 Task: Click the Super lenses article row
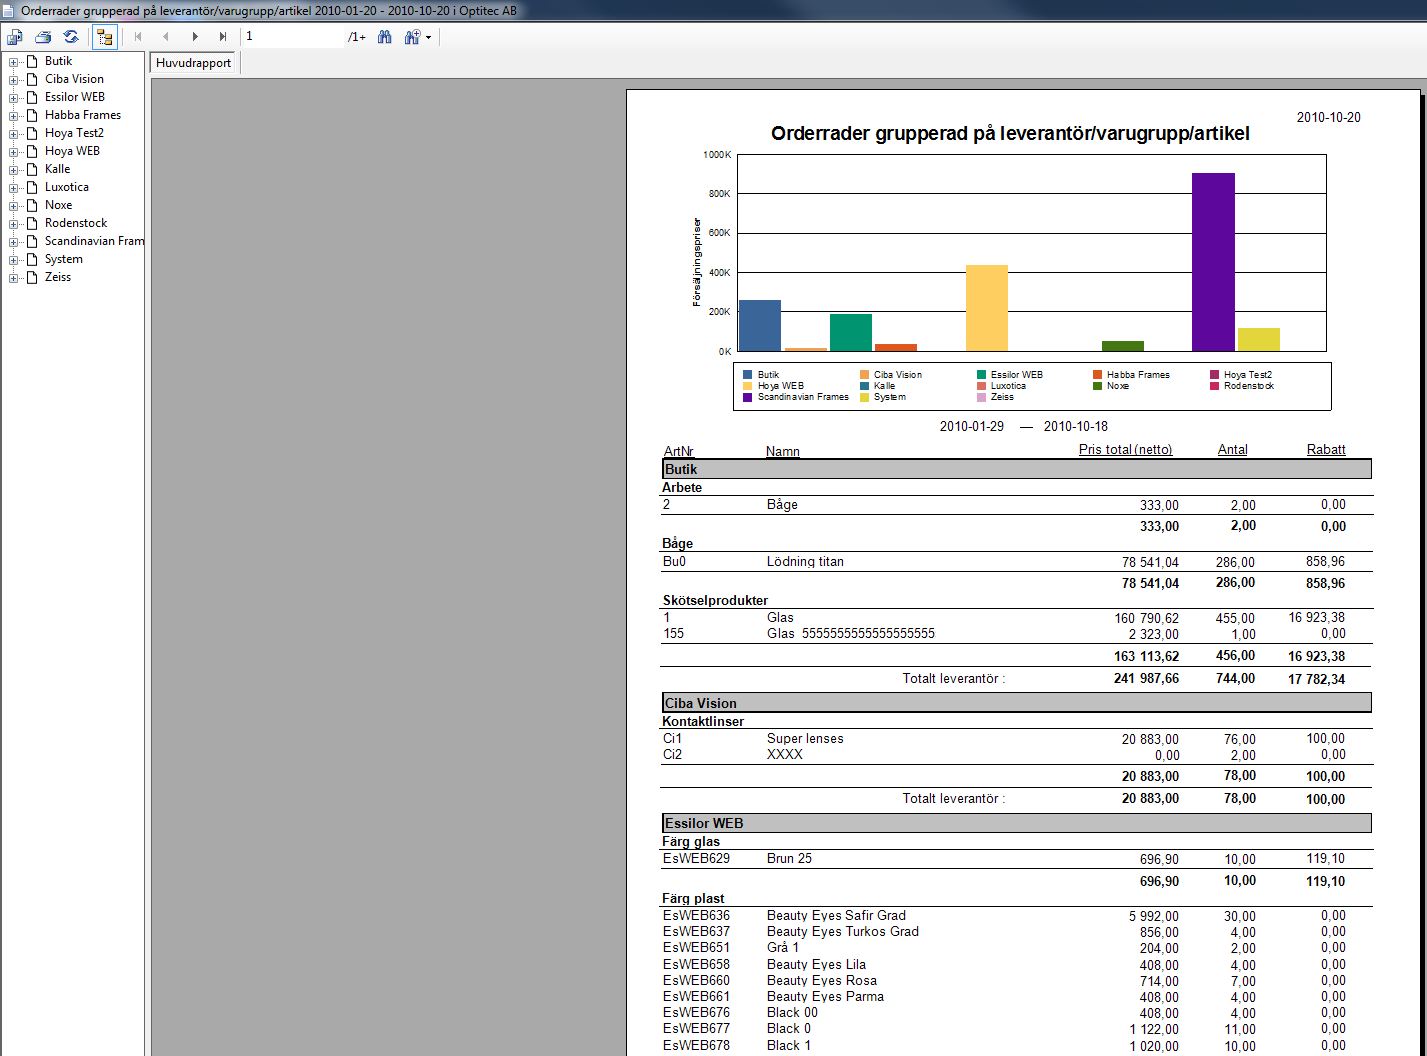click(x=1017, y=739)
